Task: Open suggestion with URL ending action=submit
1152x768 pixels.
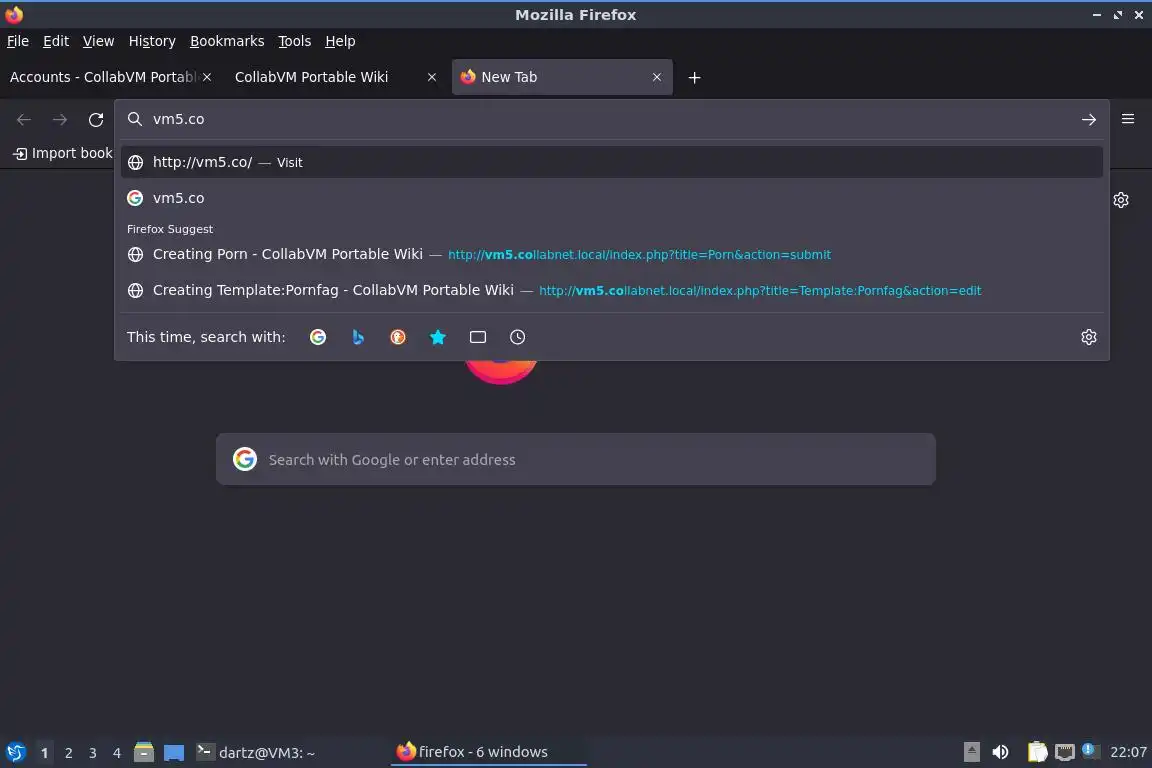Action: [611, 254]
